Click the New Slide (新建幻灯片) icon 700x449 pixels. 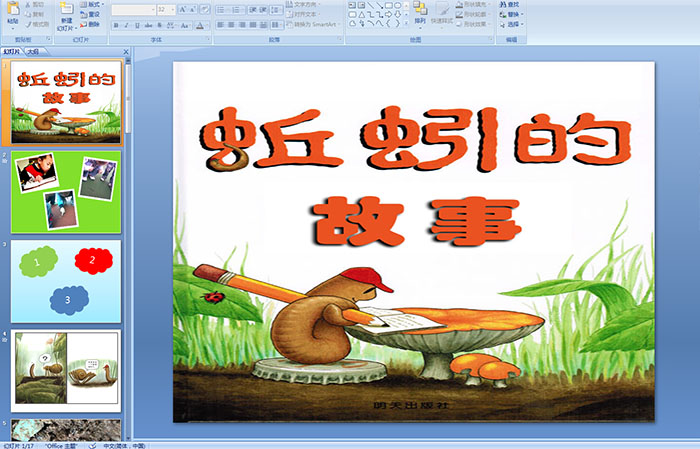pos(67,8)
